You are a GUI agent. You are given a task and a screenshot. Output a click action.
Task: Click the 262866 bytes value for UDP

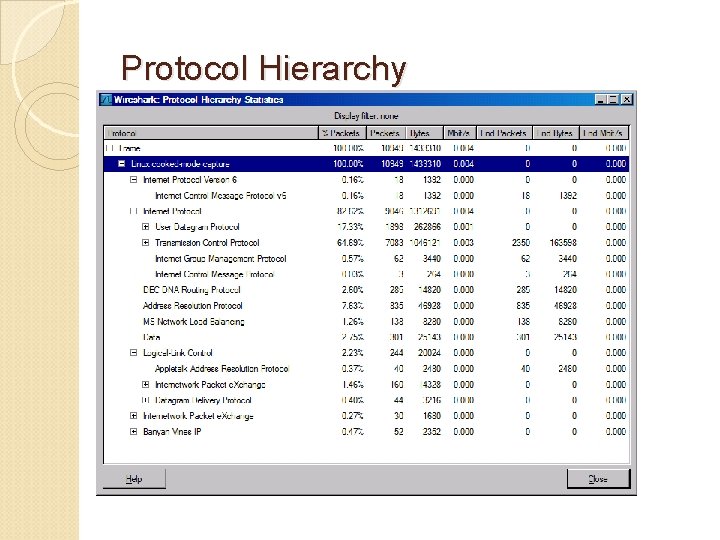point(427,227)
